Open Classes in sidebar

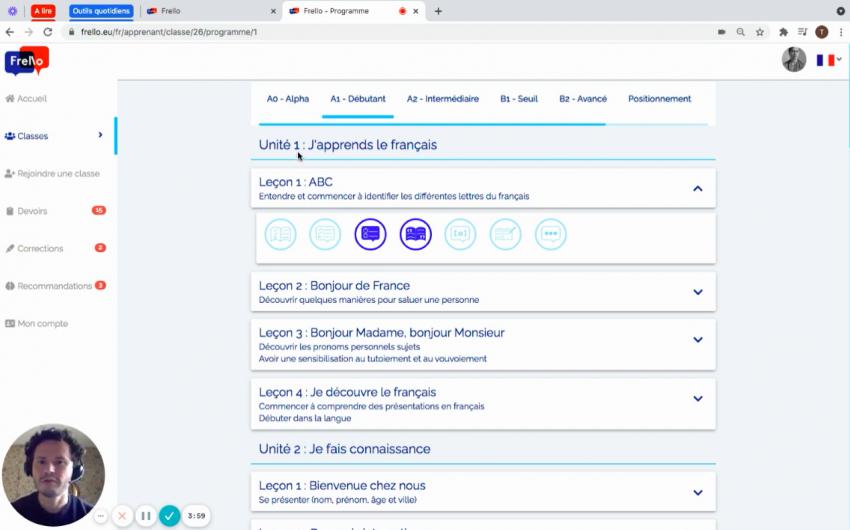click(27, 136)
